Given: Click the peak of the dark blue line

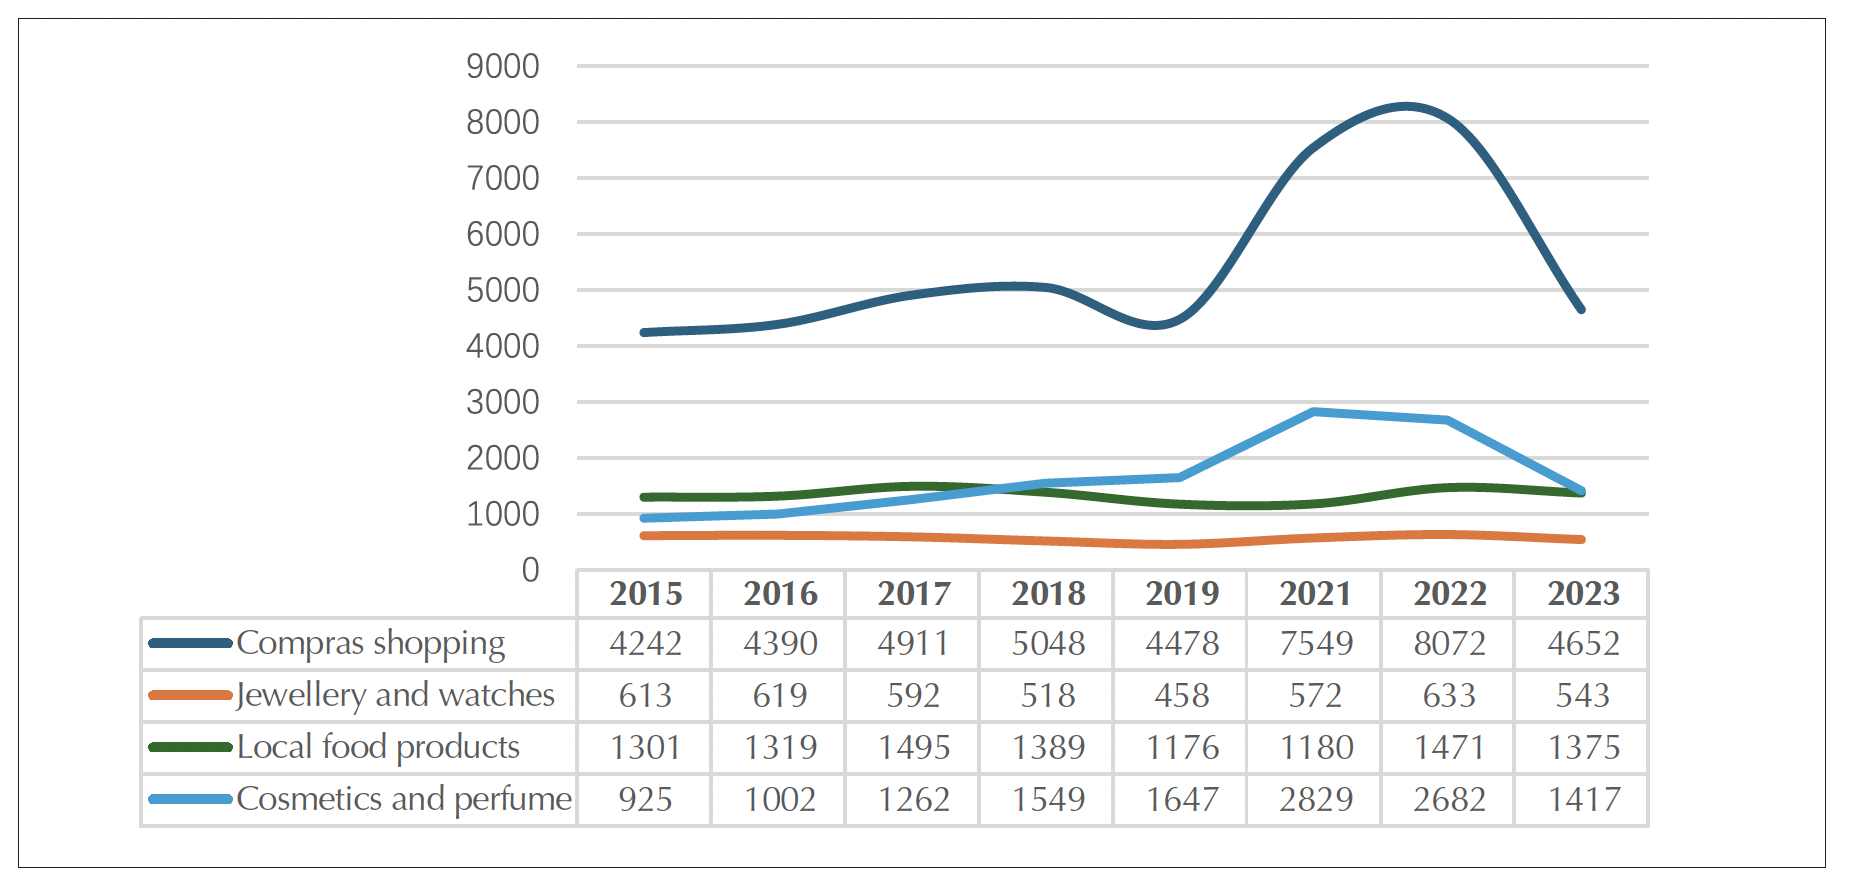Looking at the screenshot, I should [1407, 106].
